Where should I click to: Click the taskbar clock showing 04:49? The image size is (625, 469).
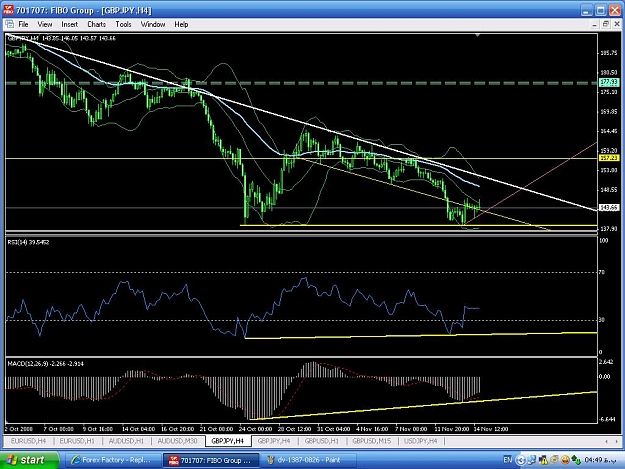pos(601,460)
